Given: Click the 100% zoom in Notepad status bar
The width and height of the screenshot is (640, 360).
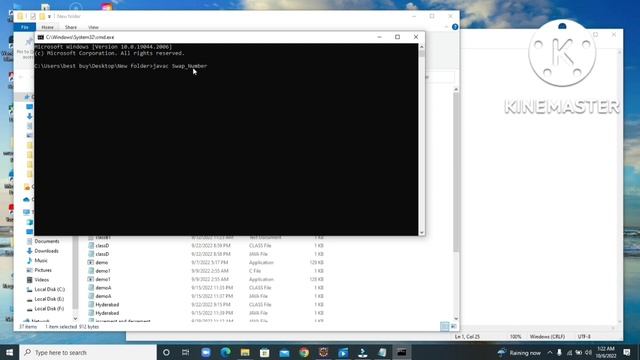Looking at the screenshot, I should (516, 337).
